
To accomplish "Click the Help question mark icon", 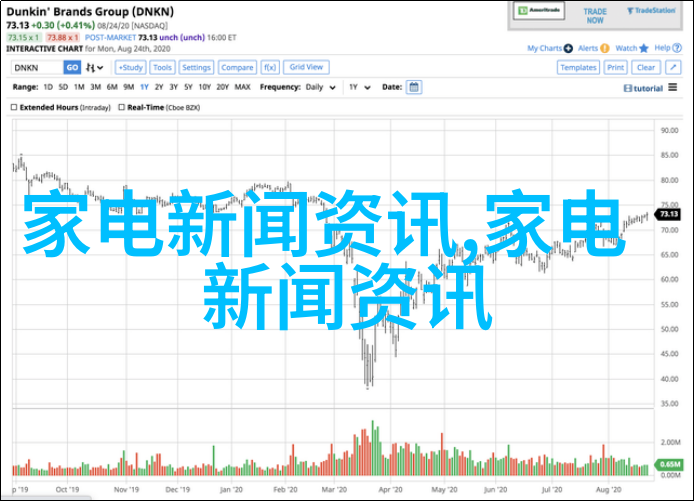I will click(x=677, y=48).
